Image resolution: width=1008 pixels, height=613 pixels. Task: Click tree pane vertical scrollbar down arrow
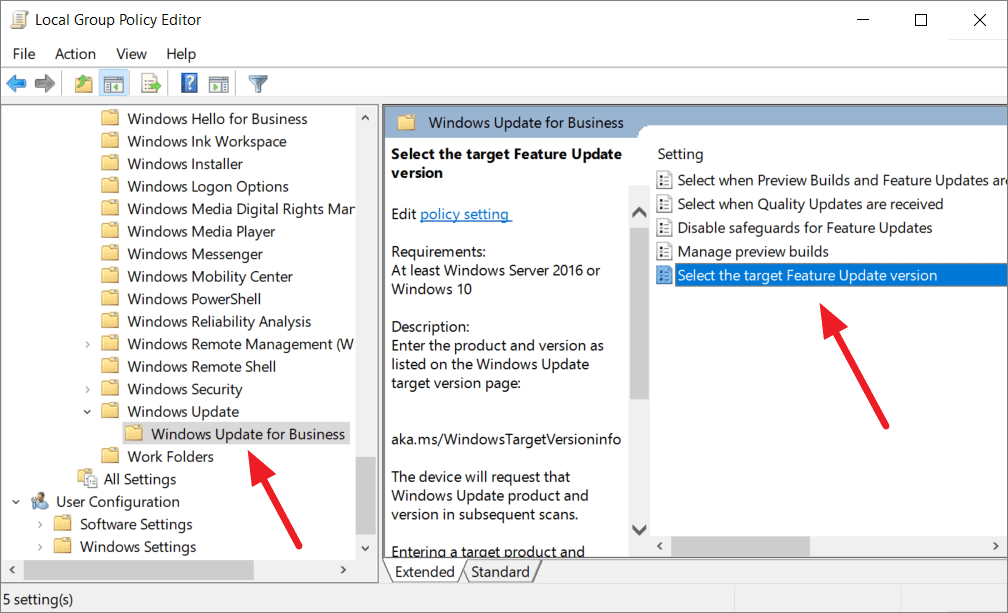point(365,547)
